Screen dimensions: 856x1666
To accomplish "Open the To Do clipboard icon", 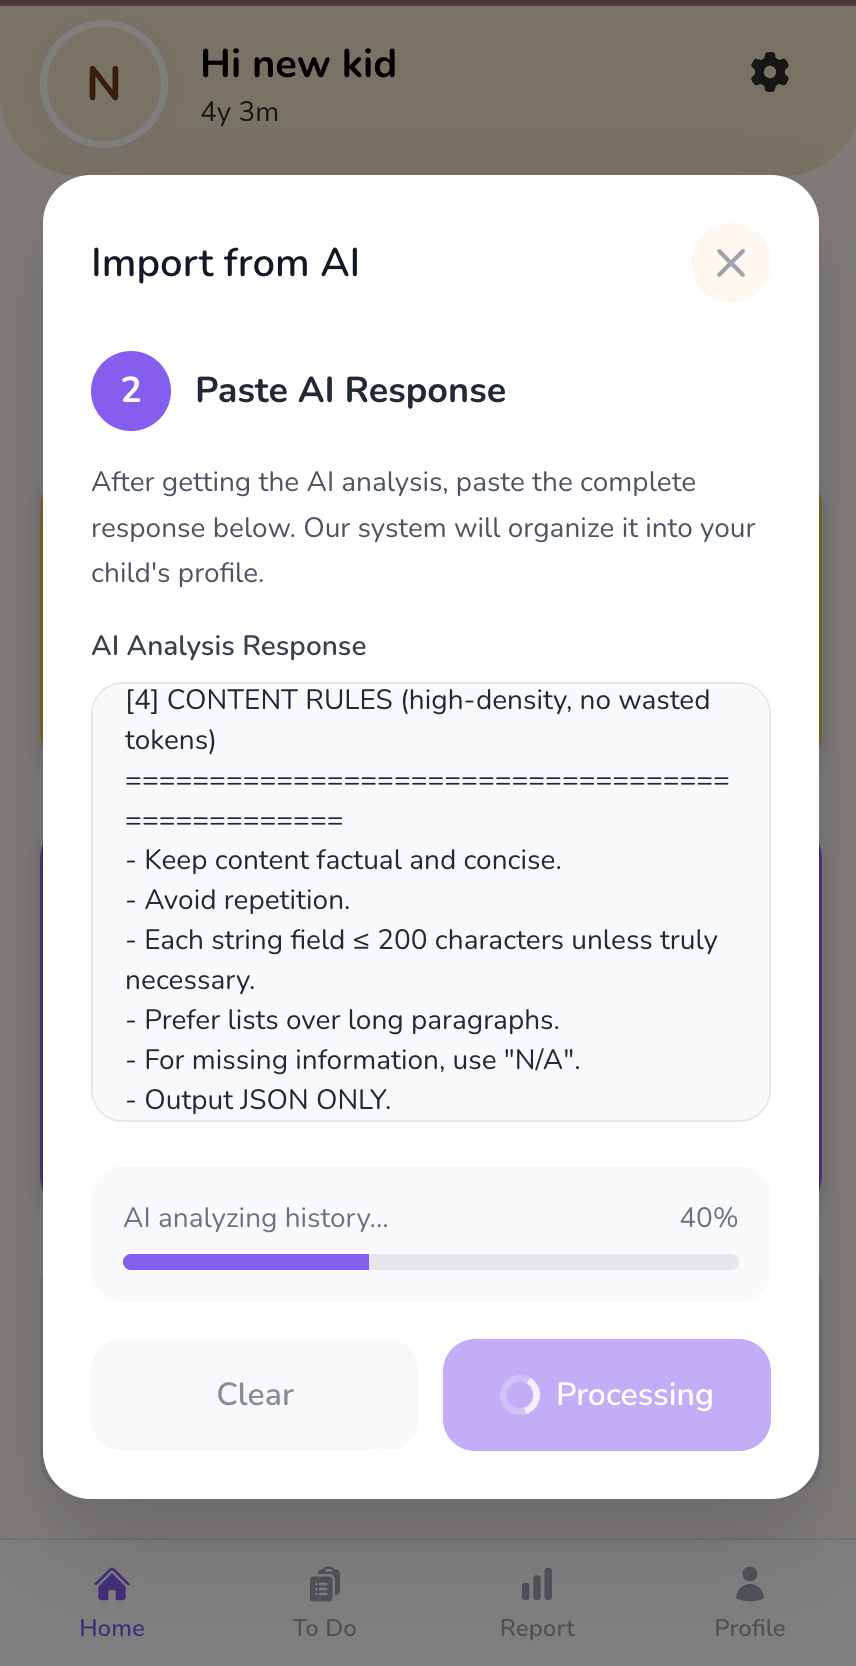I will point(325,1585).
